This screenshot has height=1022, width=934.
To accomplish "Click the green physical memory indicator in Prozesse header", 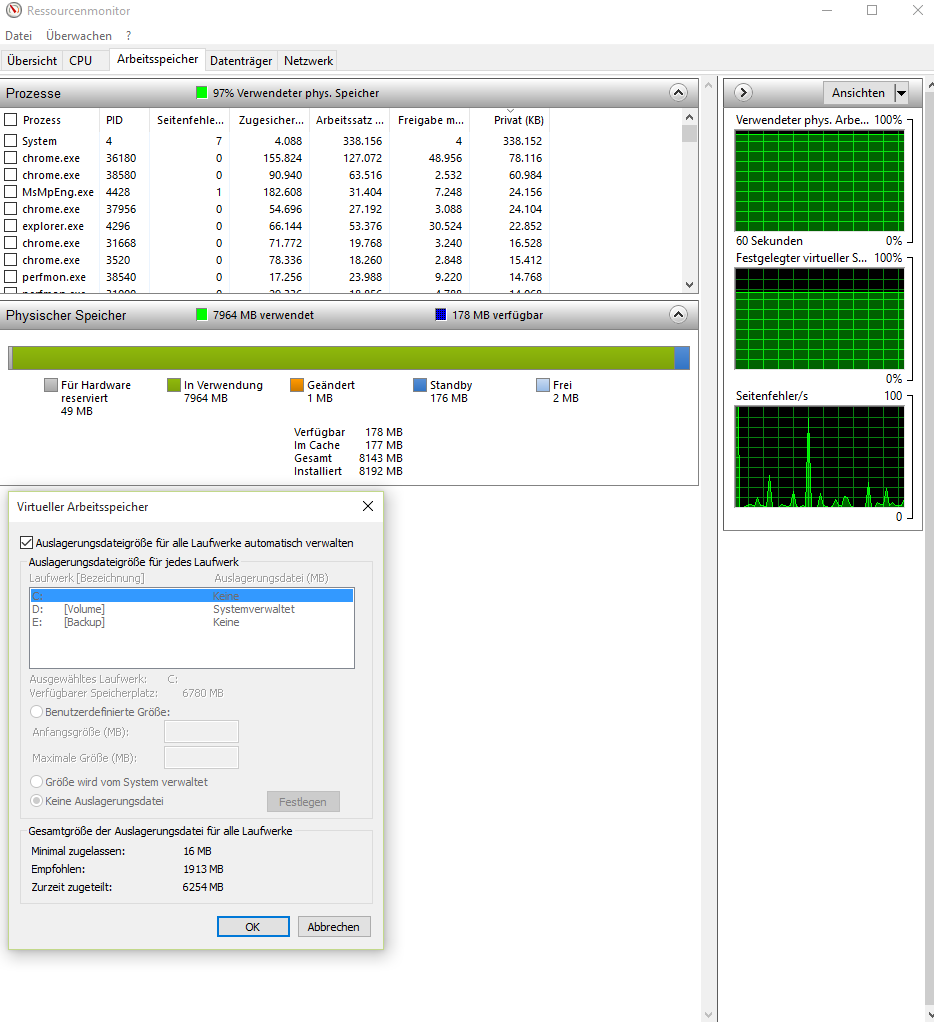I will coord(201,93).
